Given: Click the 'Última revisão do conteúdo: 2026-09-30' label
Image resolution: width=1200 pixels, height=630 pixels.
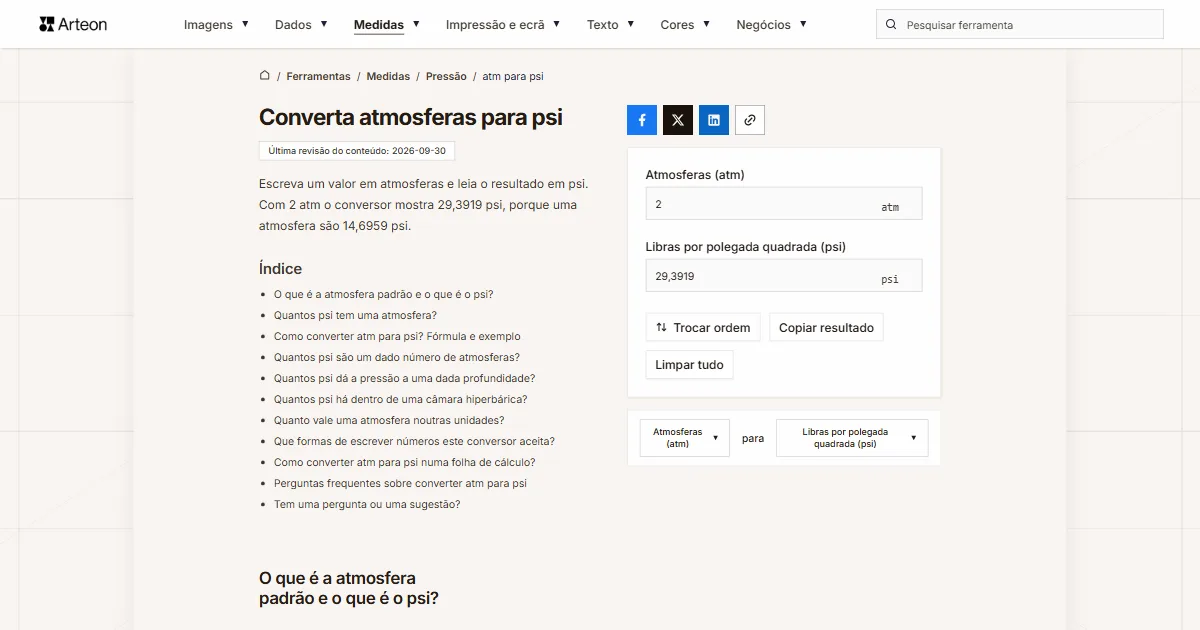Looking at the screenshot, I should (357, 151).
